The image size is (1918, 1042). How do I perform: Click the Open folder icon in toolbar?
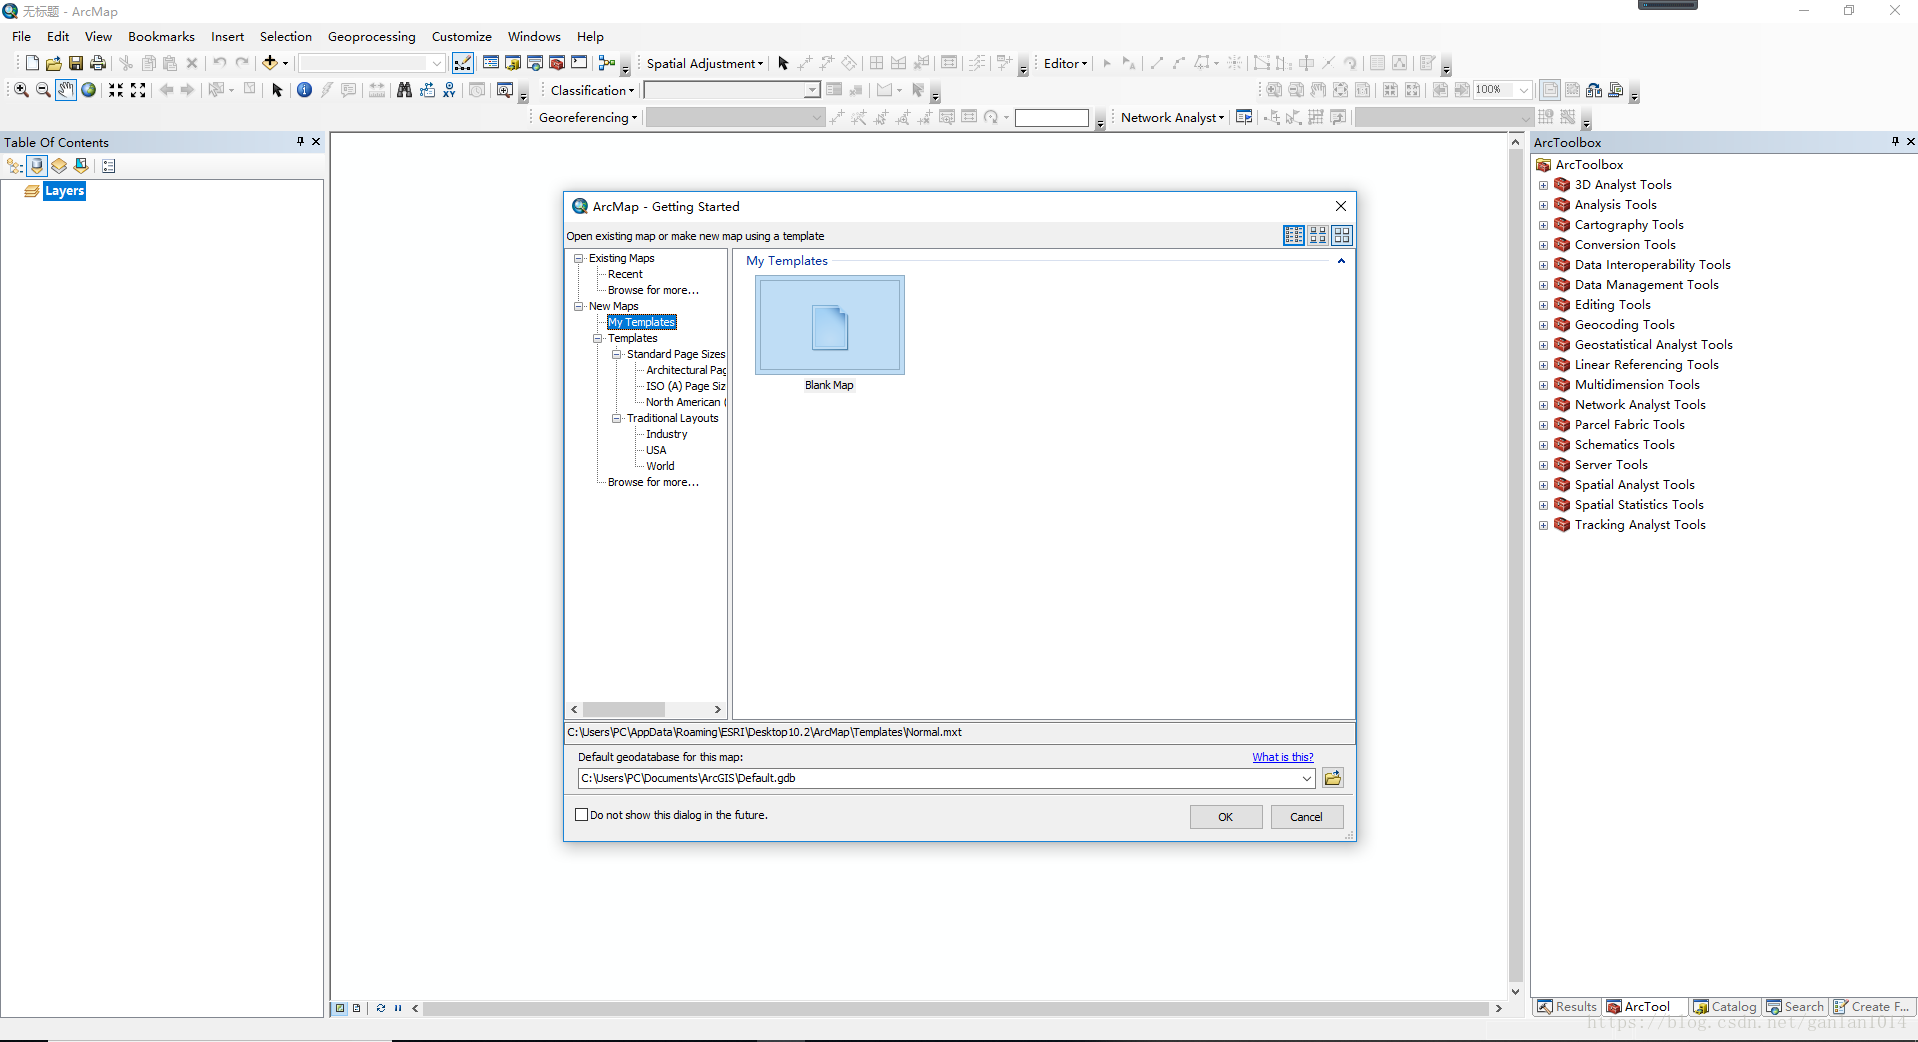click(x=54, y=63)
